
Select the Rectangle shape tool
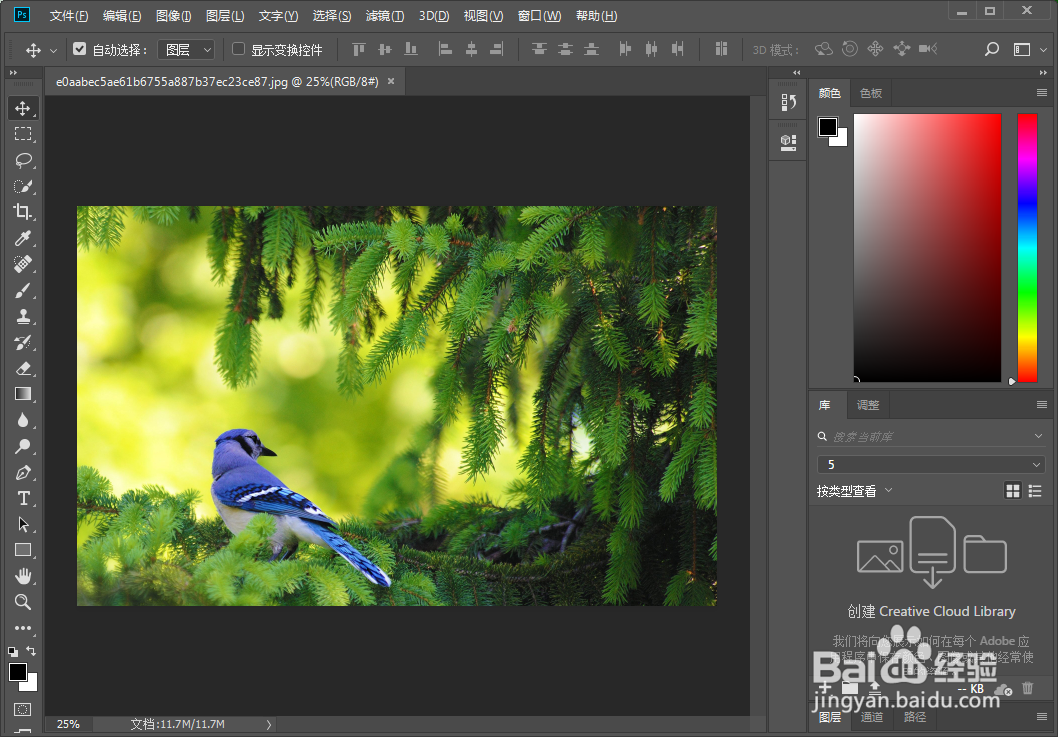[x=23, y=550]
